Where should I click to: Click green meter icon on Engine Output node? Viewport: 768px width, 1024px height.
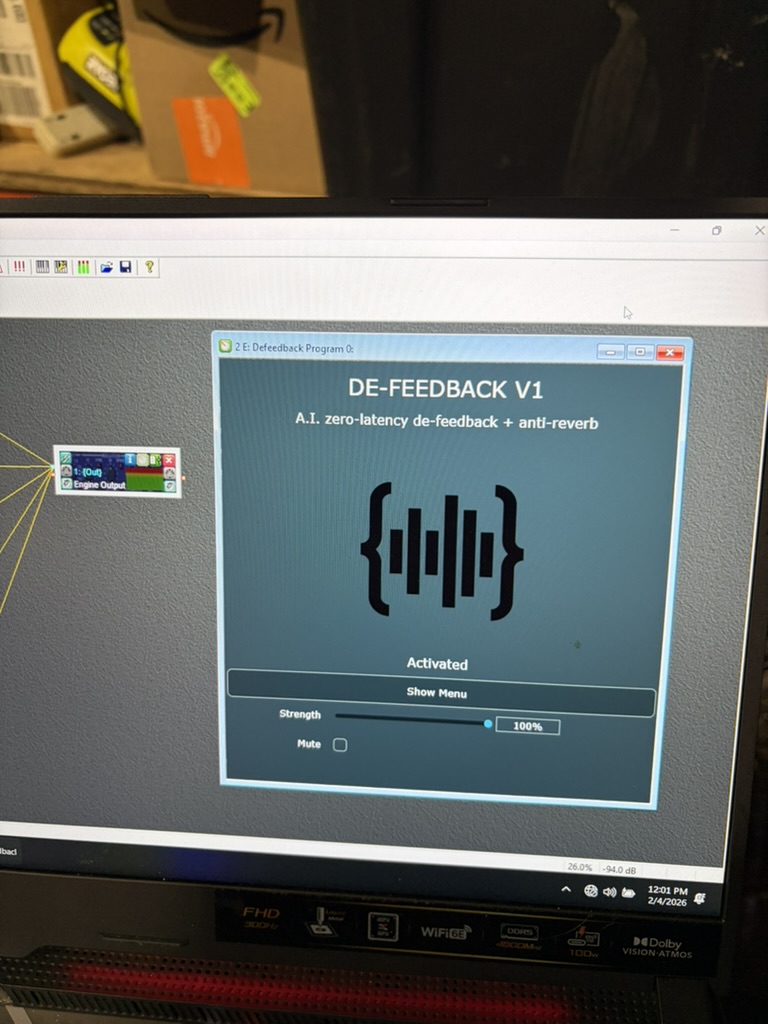click(155, 460)
